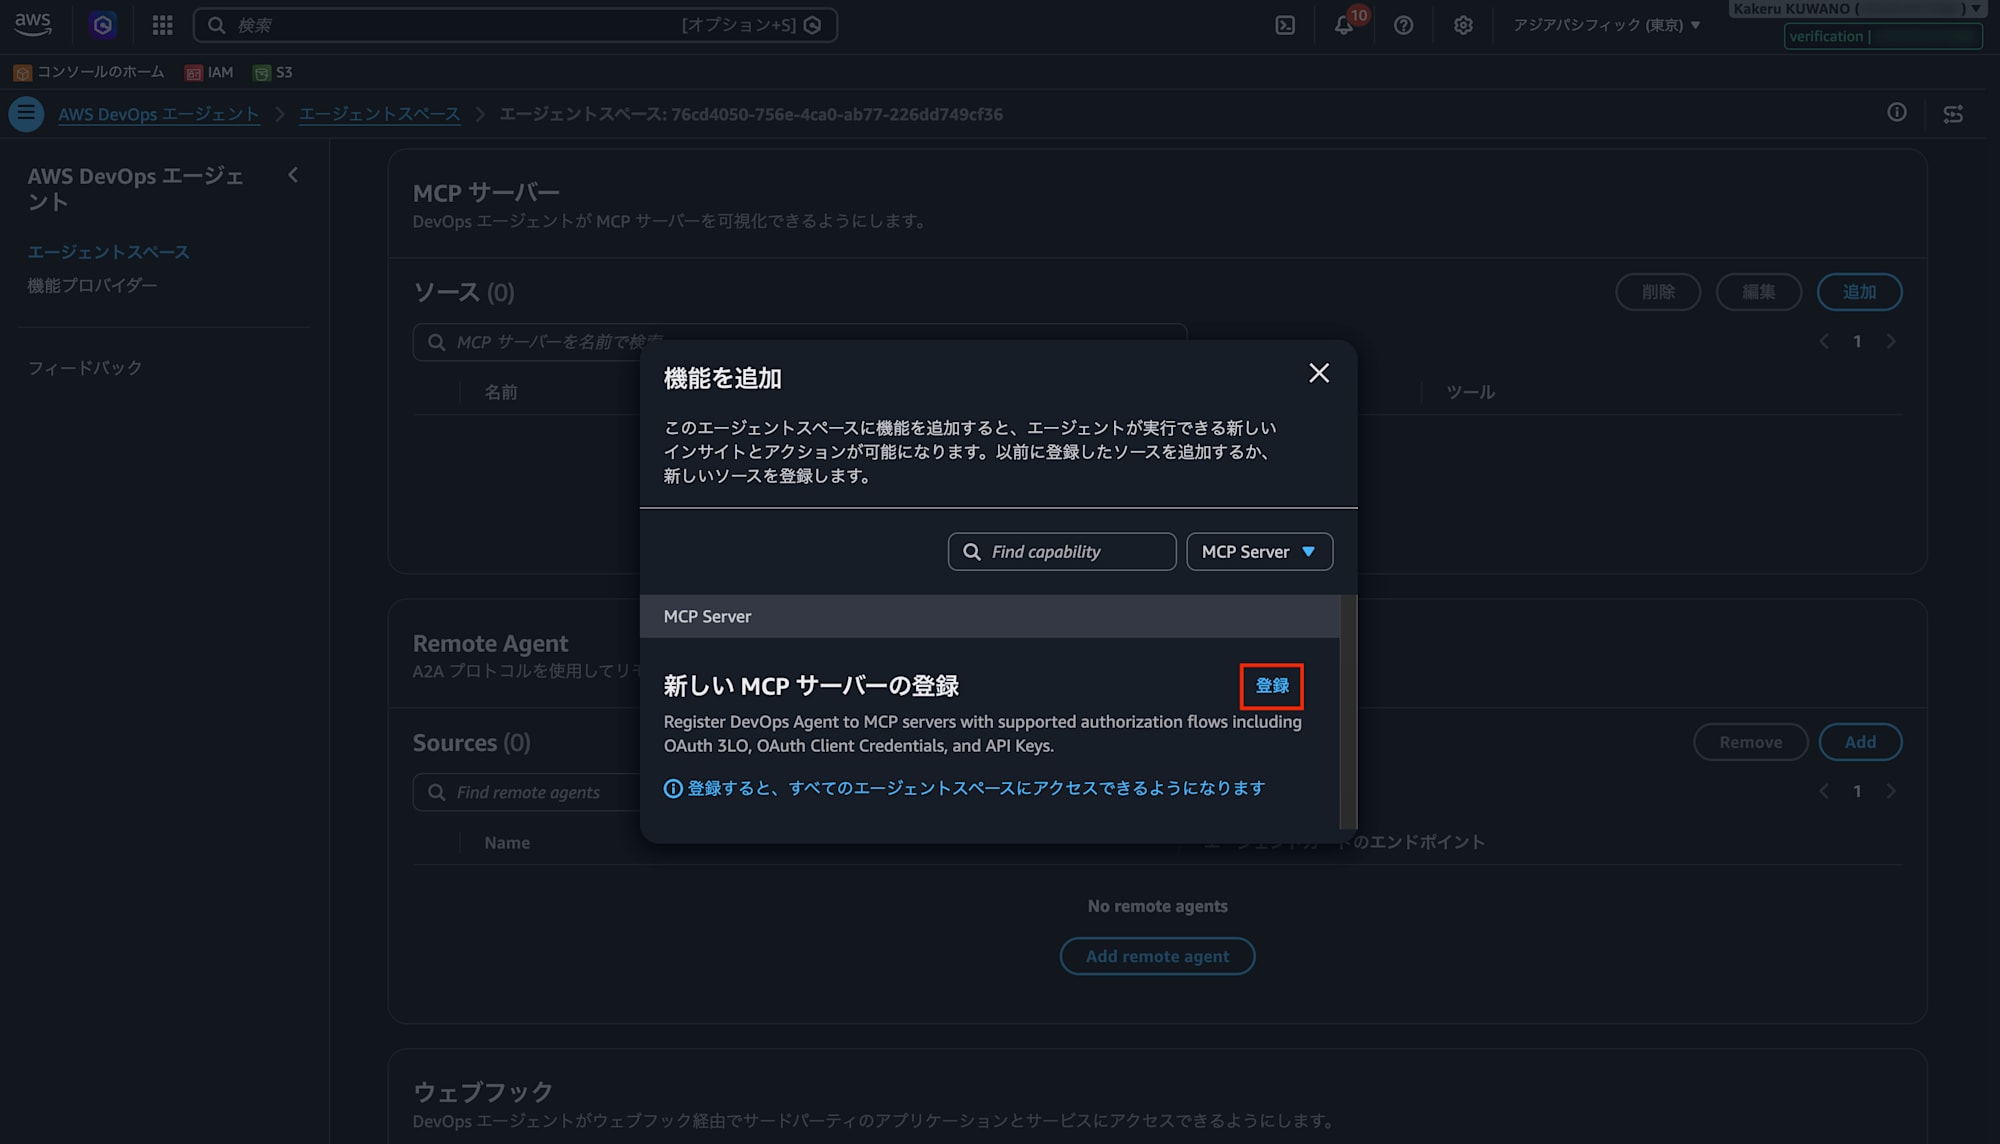
Task: Open the DevOps Agent service icon in the top bar
Action: (x=102, y=25)
